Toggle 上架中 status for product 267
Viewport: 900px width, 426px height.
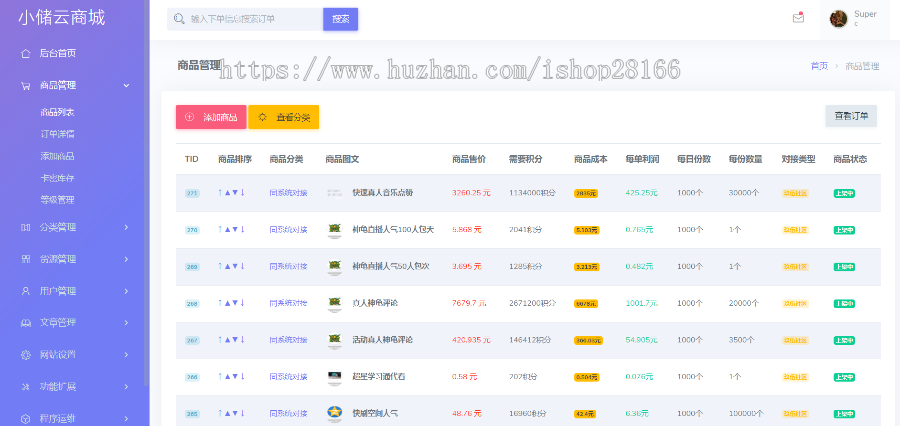coord(844,340)
